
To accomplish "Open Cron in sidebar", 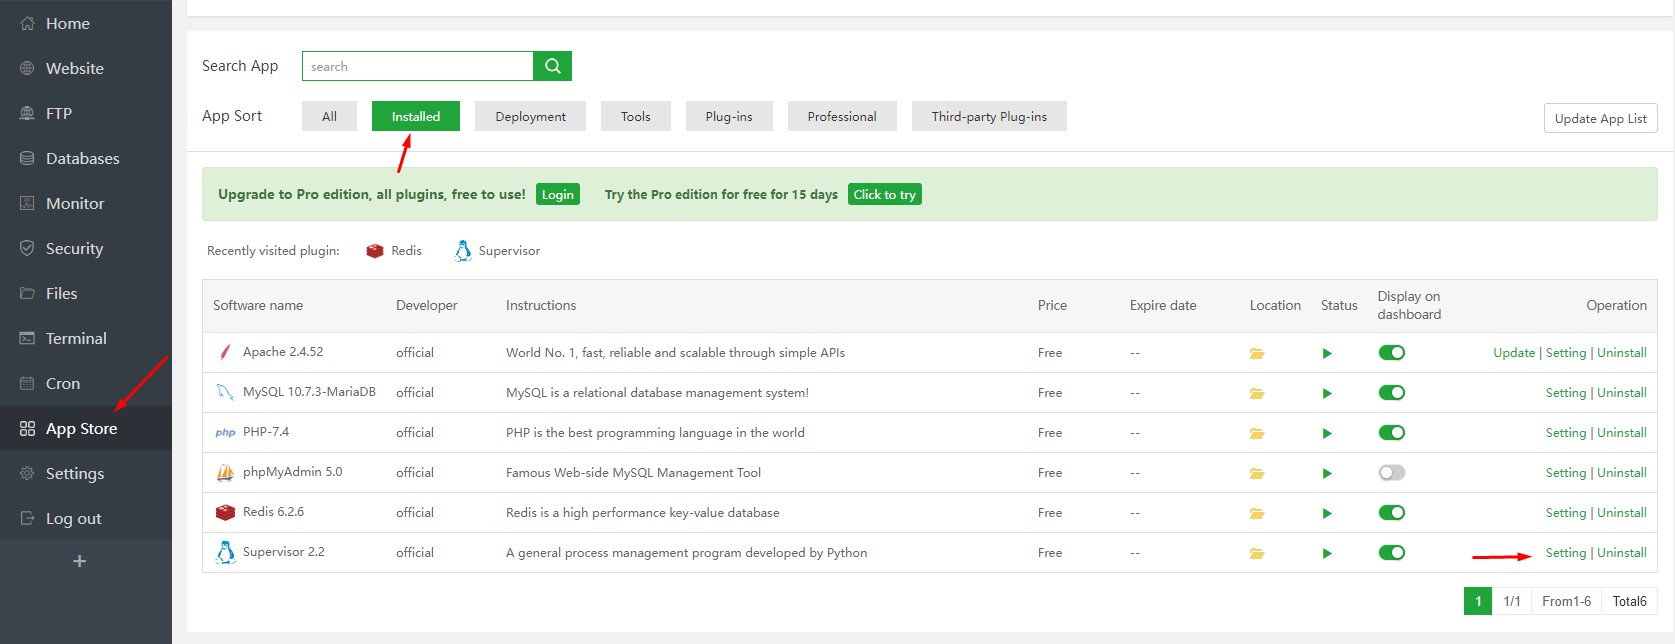I will (86, 383).
